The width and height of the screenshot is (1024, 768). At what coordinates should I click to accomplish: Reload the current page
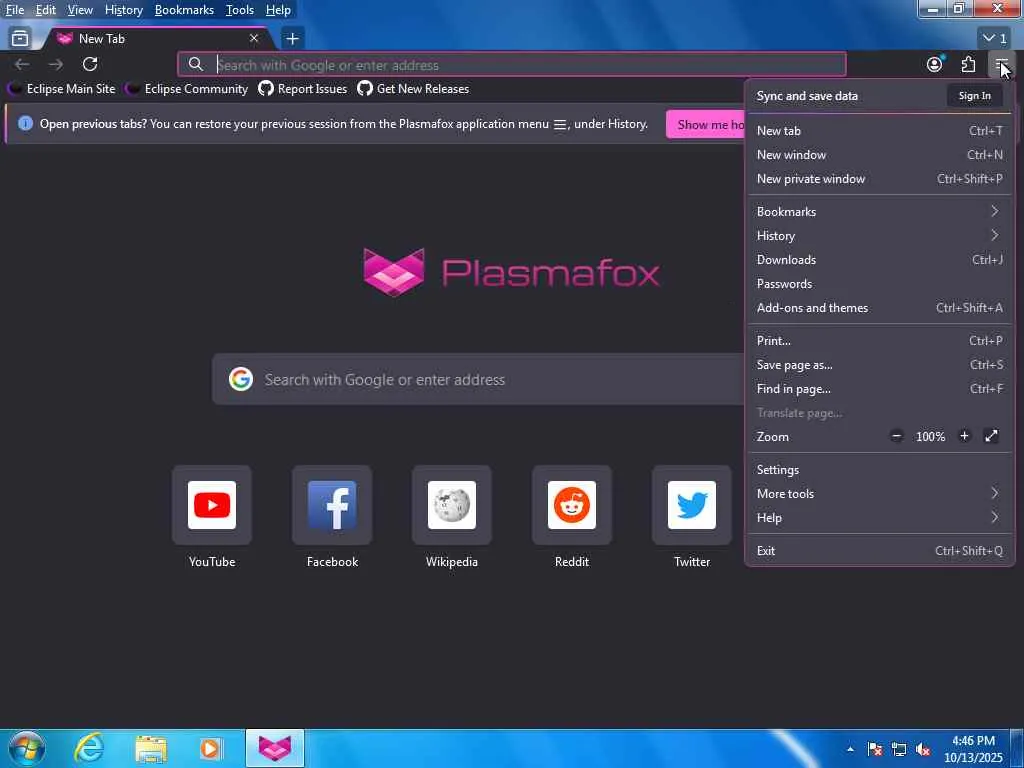pyautogui.click(x=90, y=64)
